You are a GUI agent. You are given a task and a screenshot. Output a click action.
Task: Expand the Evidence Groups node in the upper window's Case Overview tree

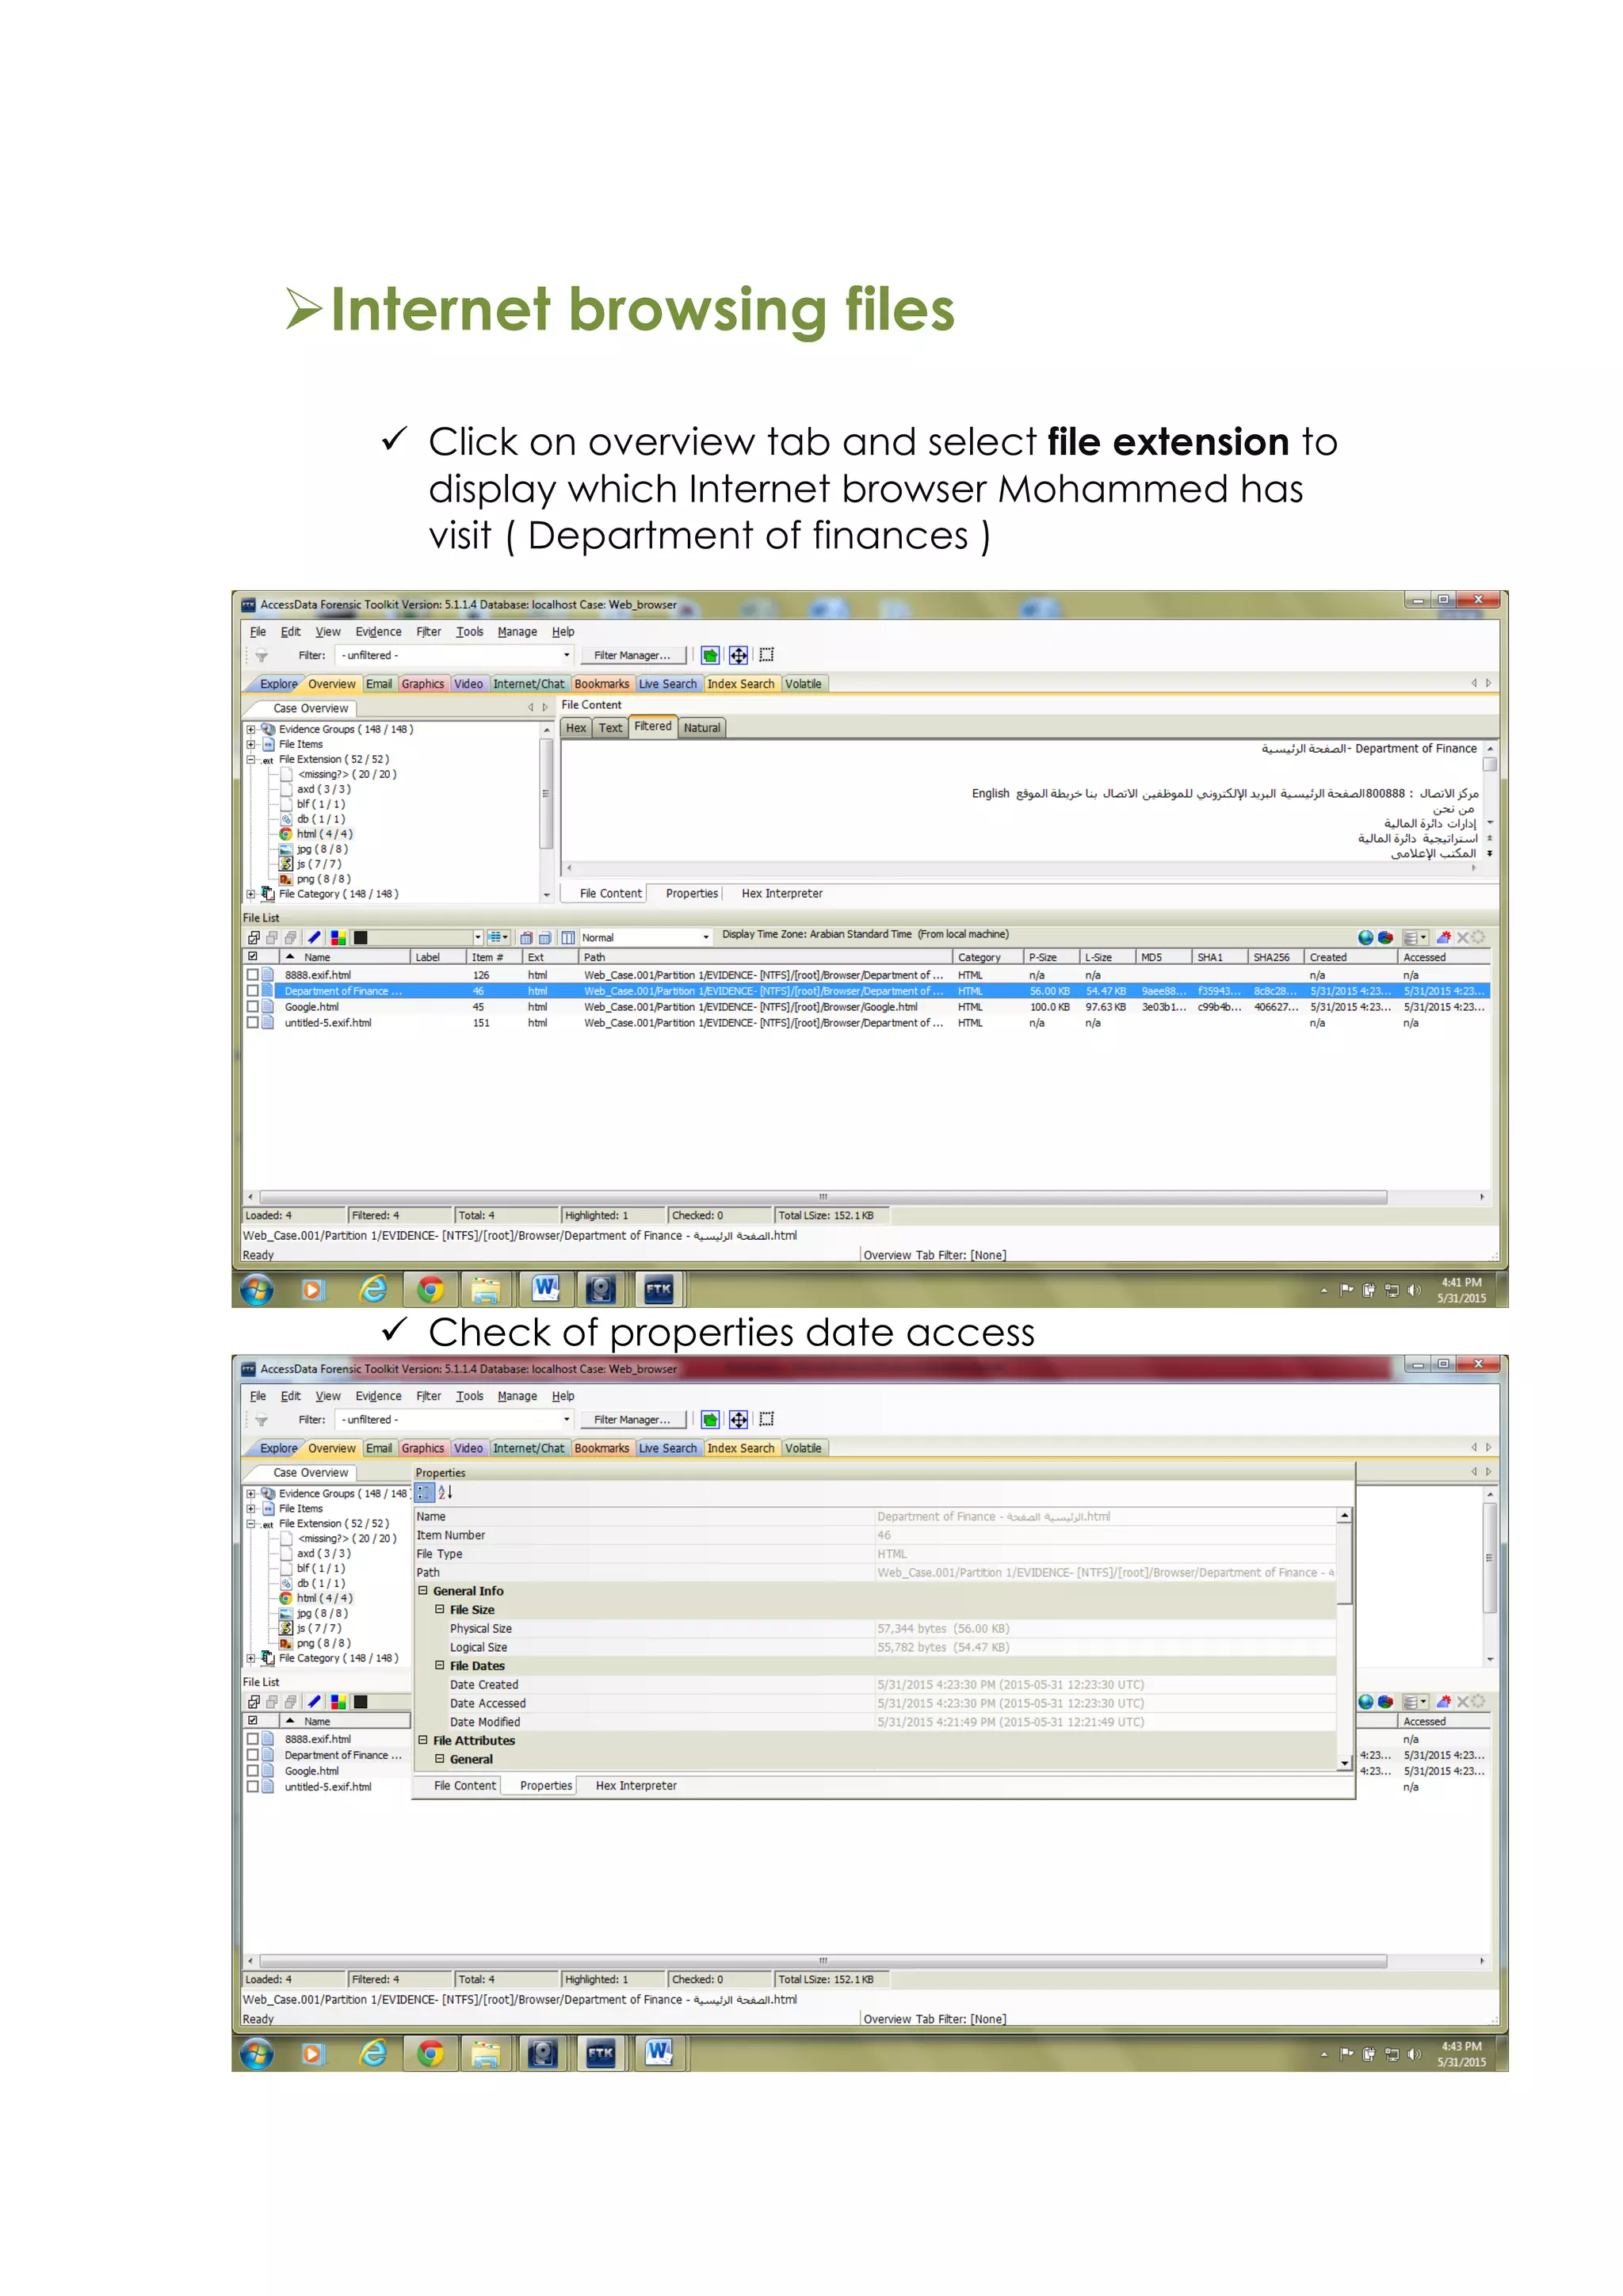click(x=251, y=729)
